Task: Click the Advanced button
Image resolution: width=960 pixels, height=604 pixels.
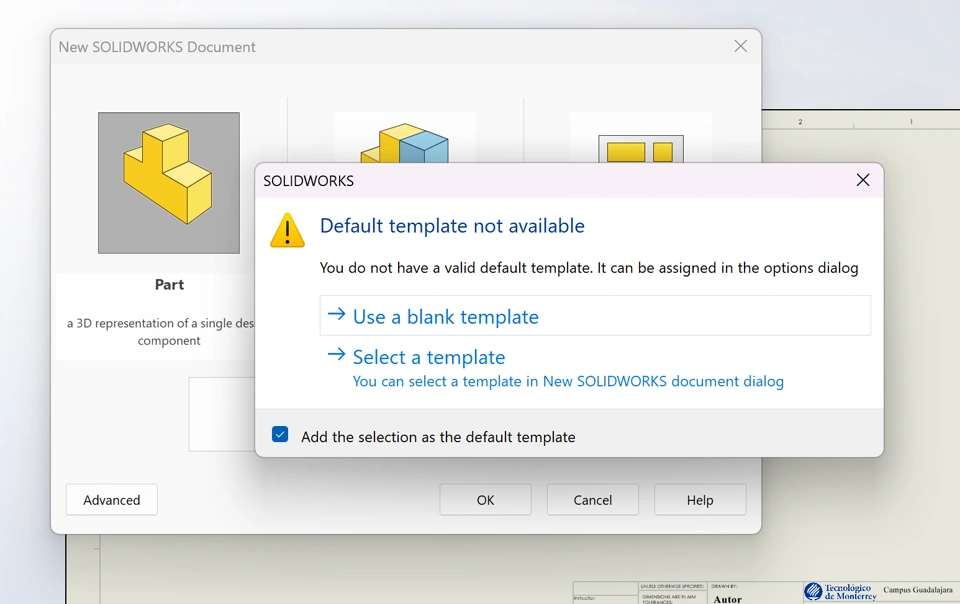Action: (x=111, y=500)
